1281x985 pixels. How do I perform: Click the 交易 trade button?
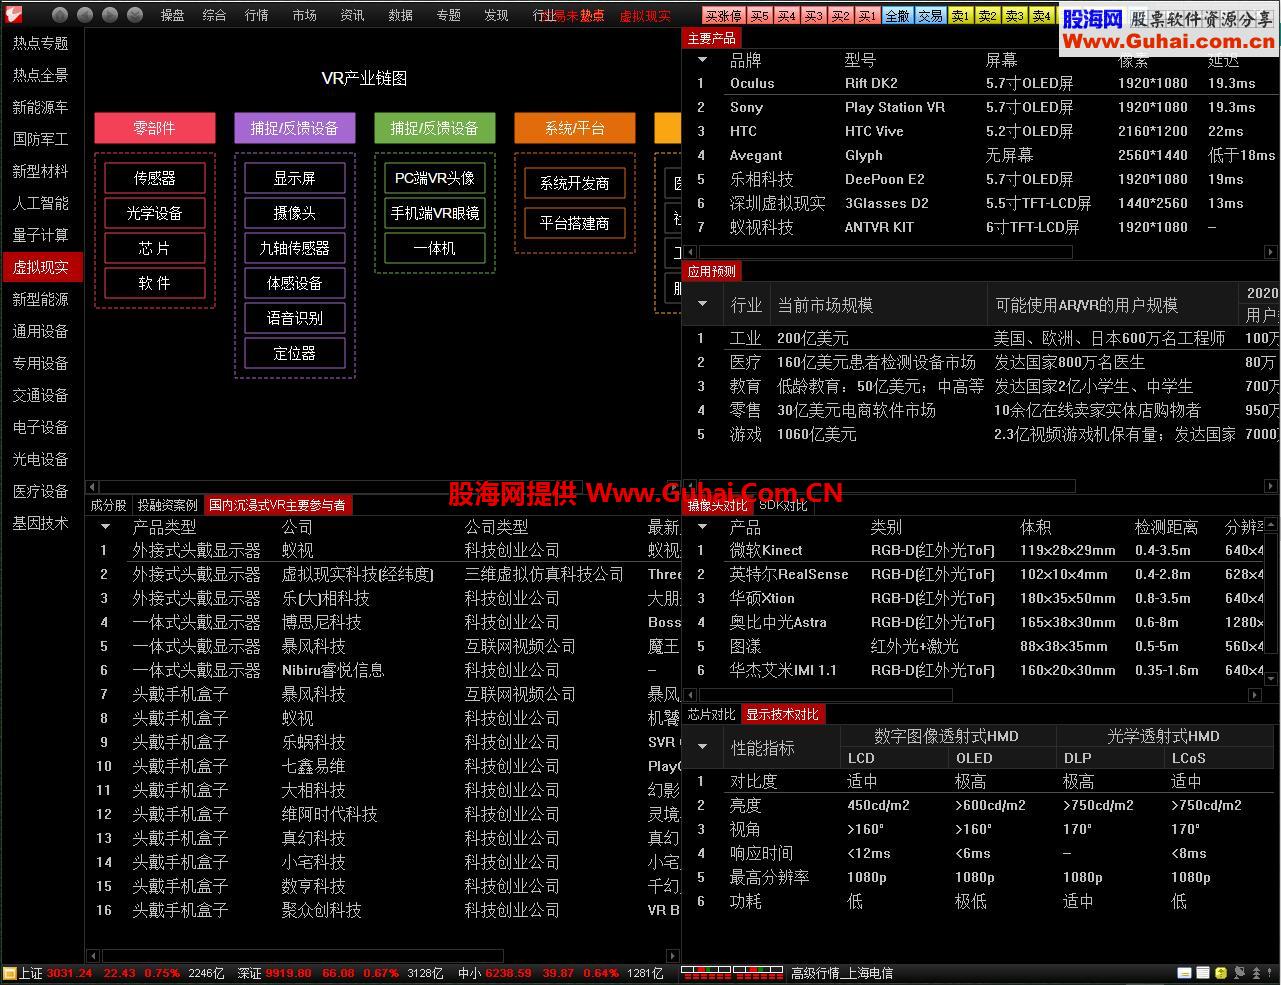930,16
